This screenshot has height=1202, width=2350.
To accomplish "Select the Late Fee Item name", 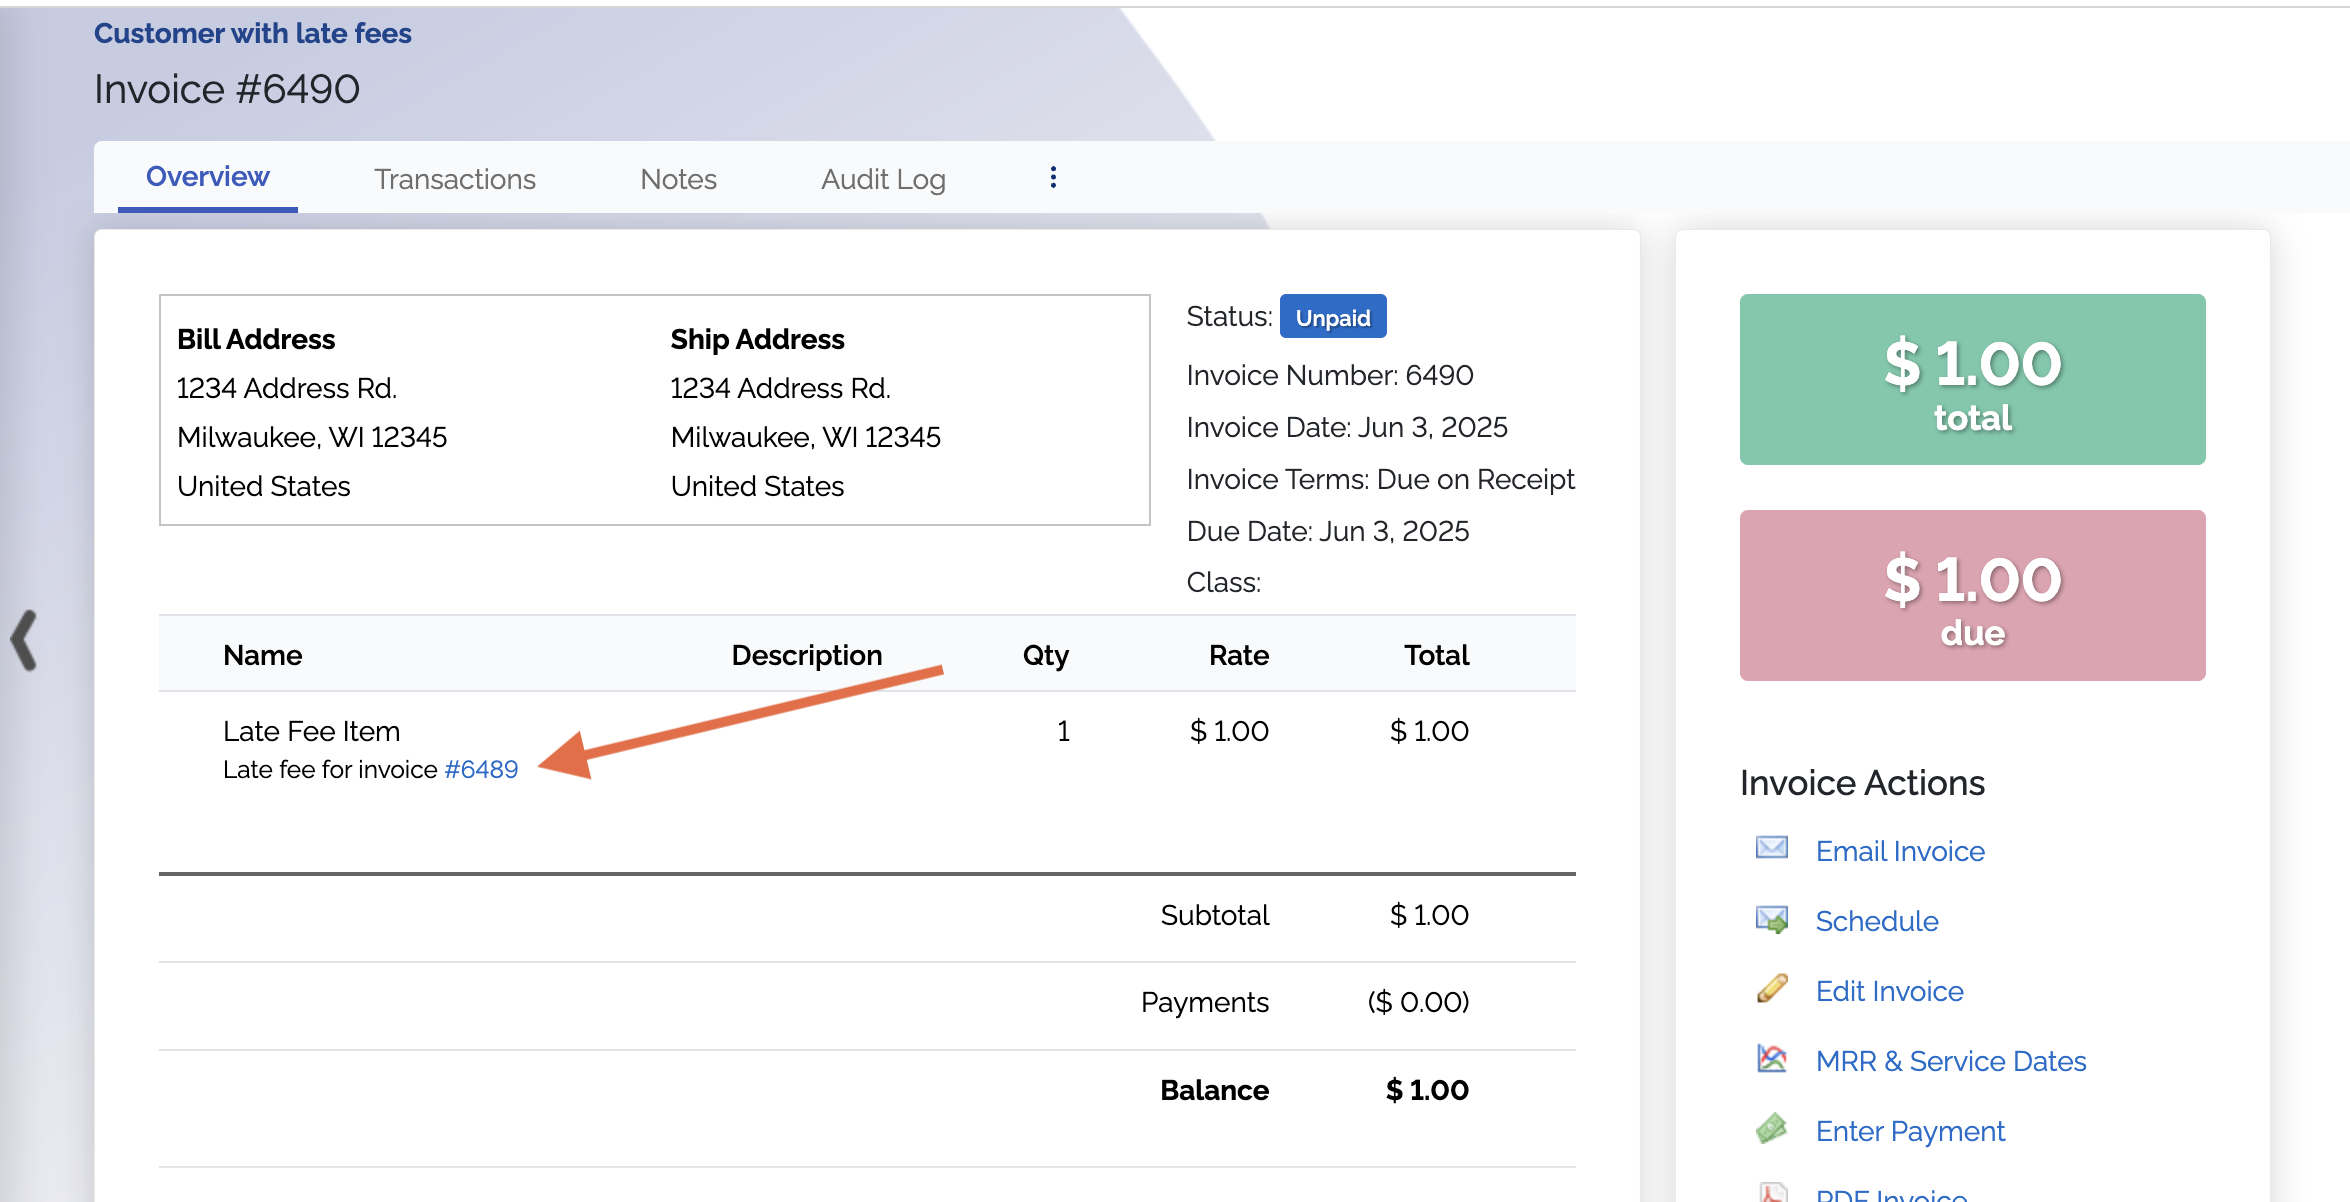I will [311, 731].
